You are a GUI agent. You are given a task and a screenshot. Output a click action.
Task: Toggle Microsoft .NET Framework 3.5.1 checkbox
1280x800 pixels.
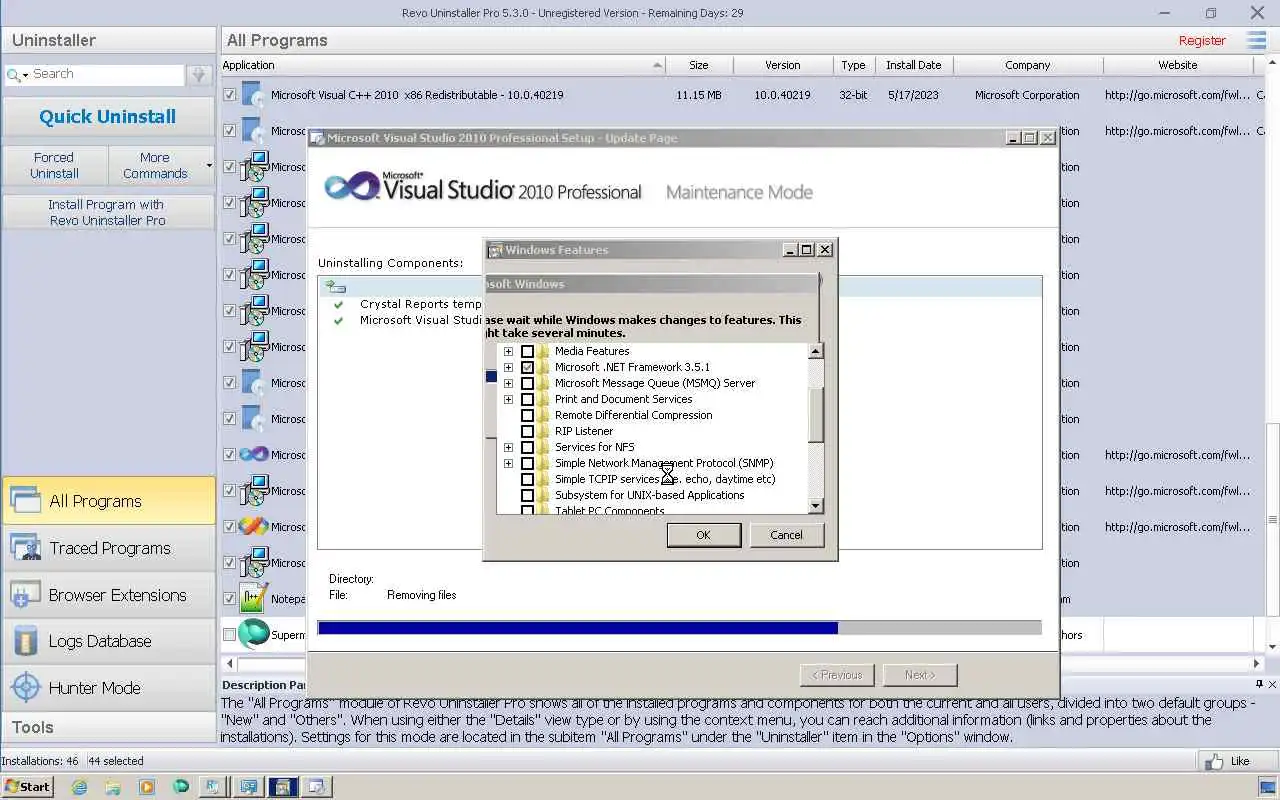pyautogui.click(x=527, y=367)
